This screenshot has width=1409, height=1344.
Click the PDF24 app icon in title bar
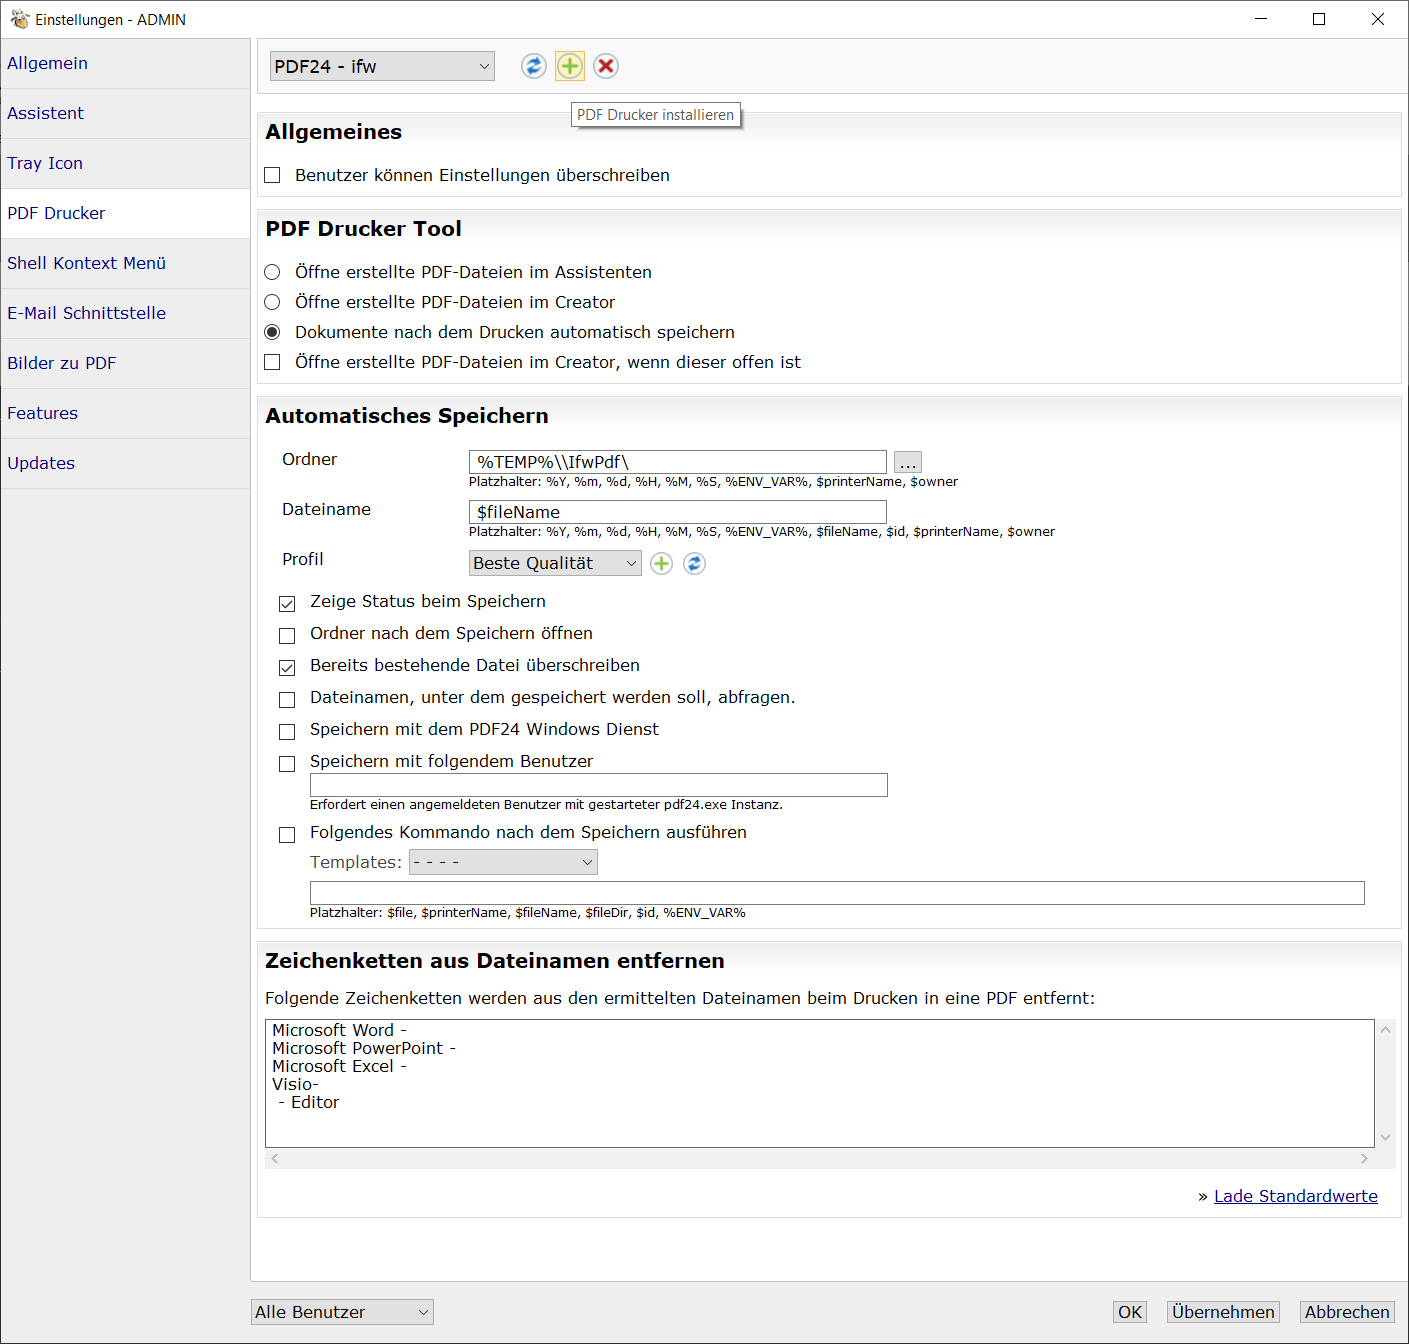pos(19,19)
